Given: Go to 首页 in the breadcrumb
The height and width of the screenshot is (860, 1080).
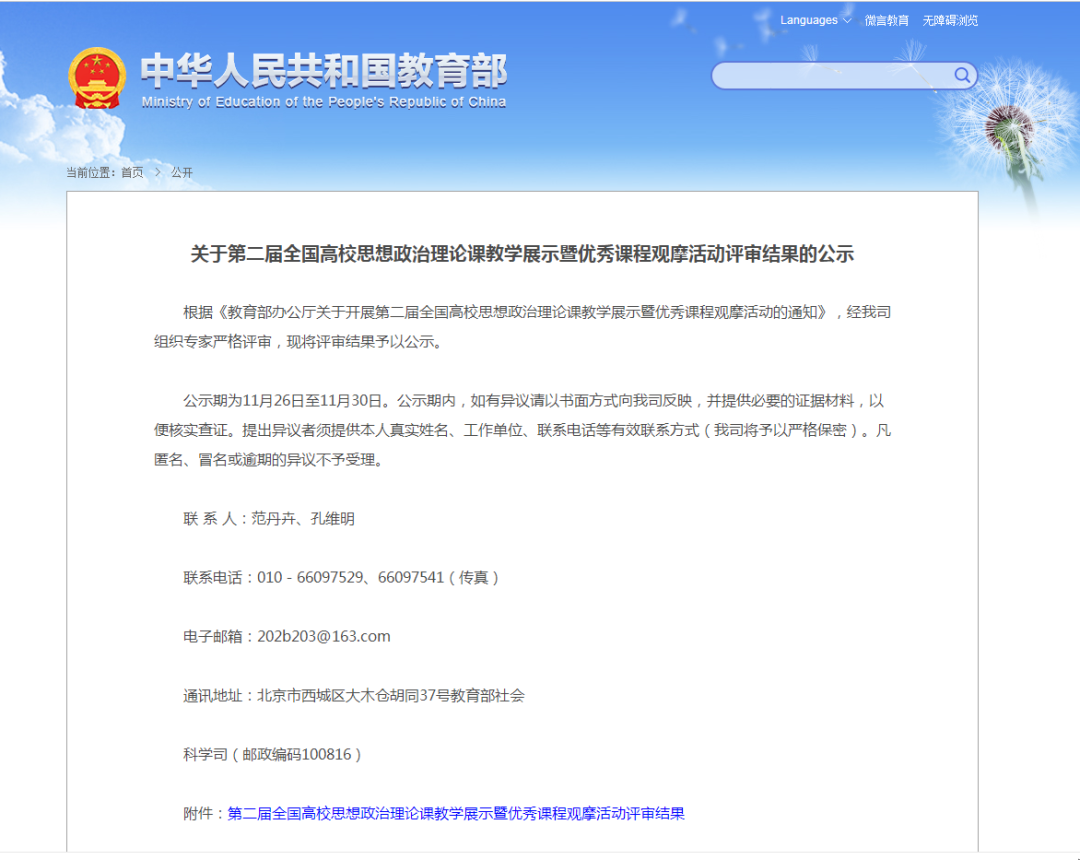Looking at the screenshot, I should click(x=132, y=172).
